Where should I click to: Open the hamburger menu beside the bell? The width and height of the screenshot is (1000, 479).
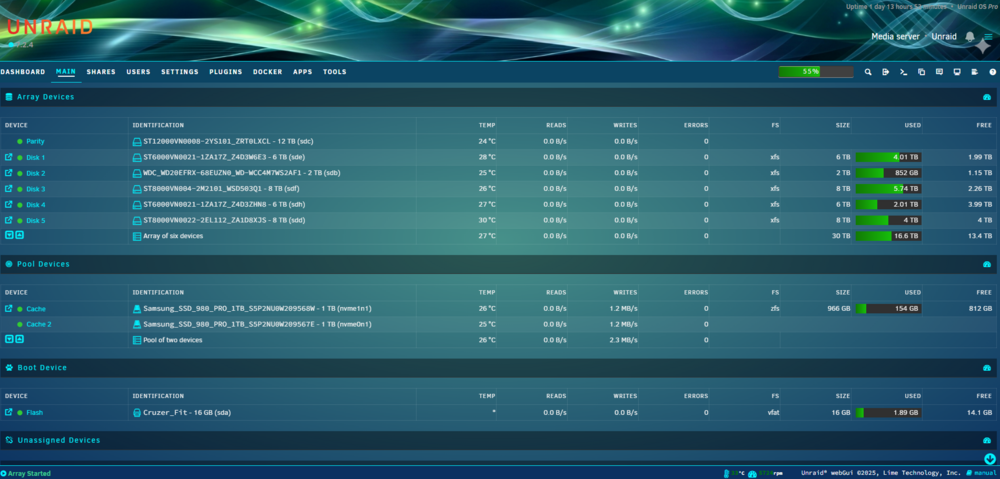[x=988, y=36]
